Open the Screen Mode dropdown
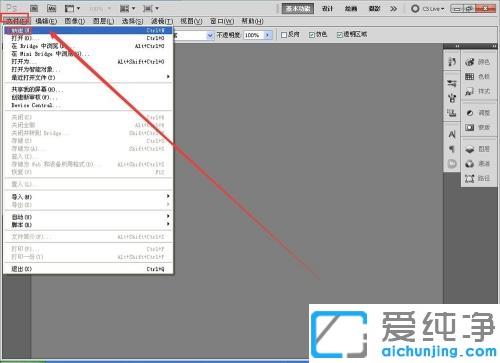 click(x=151, y=8)
